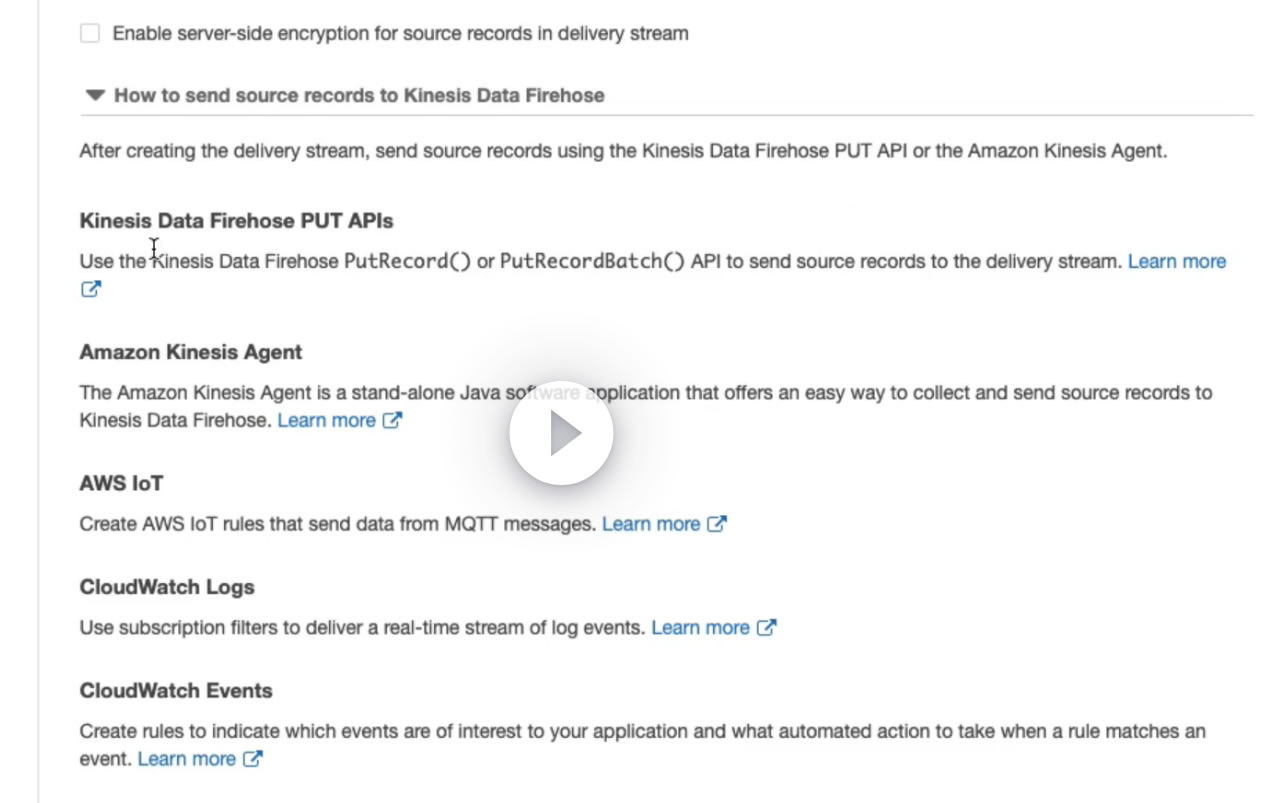Click external link icon below PUT APIs text
Image resolution: width=1266 pixels, height=803 pixels.
[91, 289]
